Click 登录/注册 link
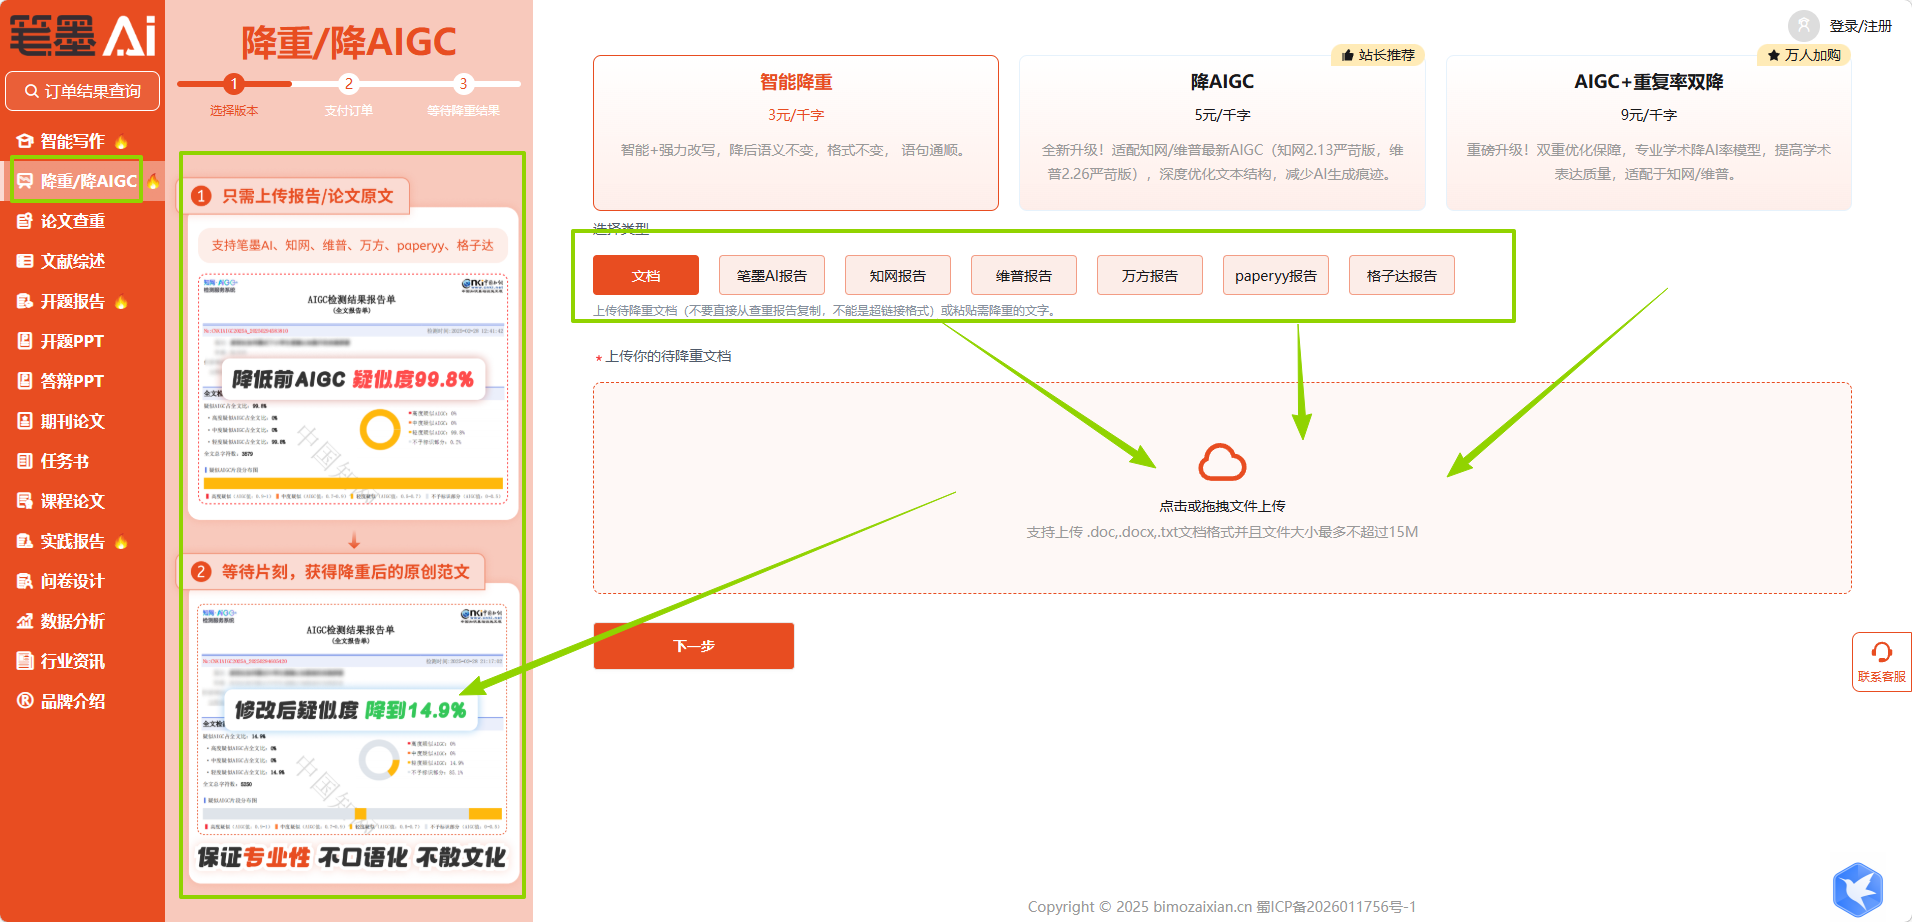The image size is (1912, 922). pyautogui.click(x=1861, y=26)
